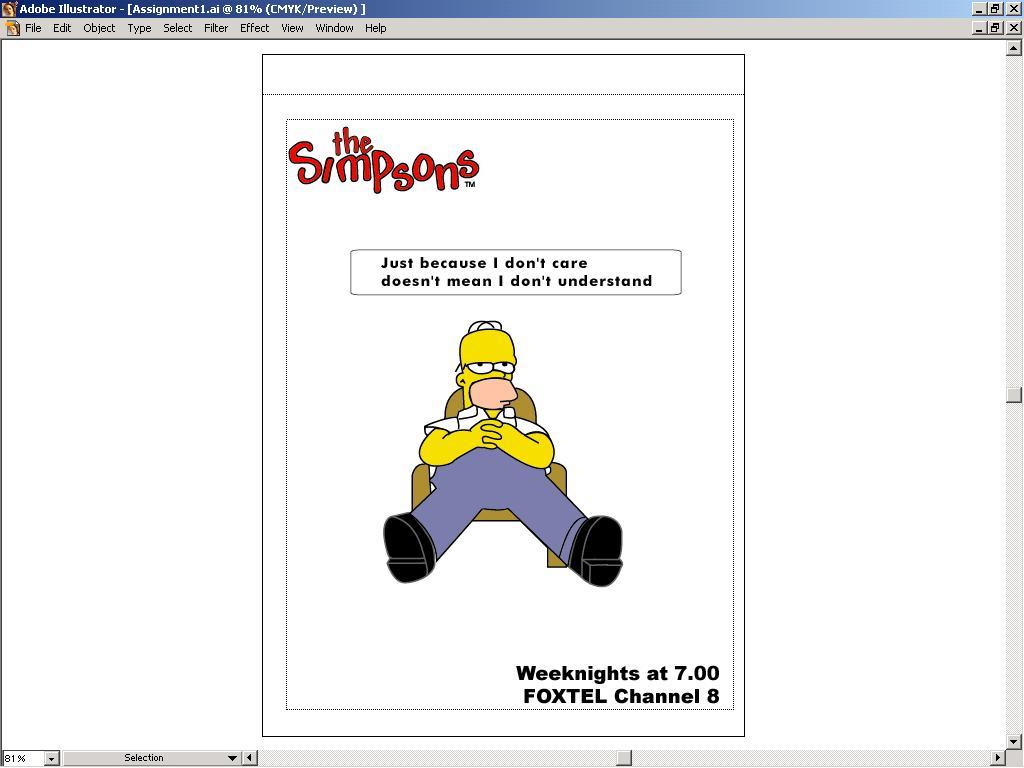
Task: Open the View menu
Action: pos(292,28)
